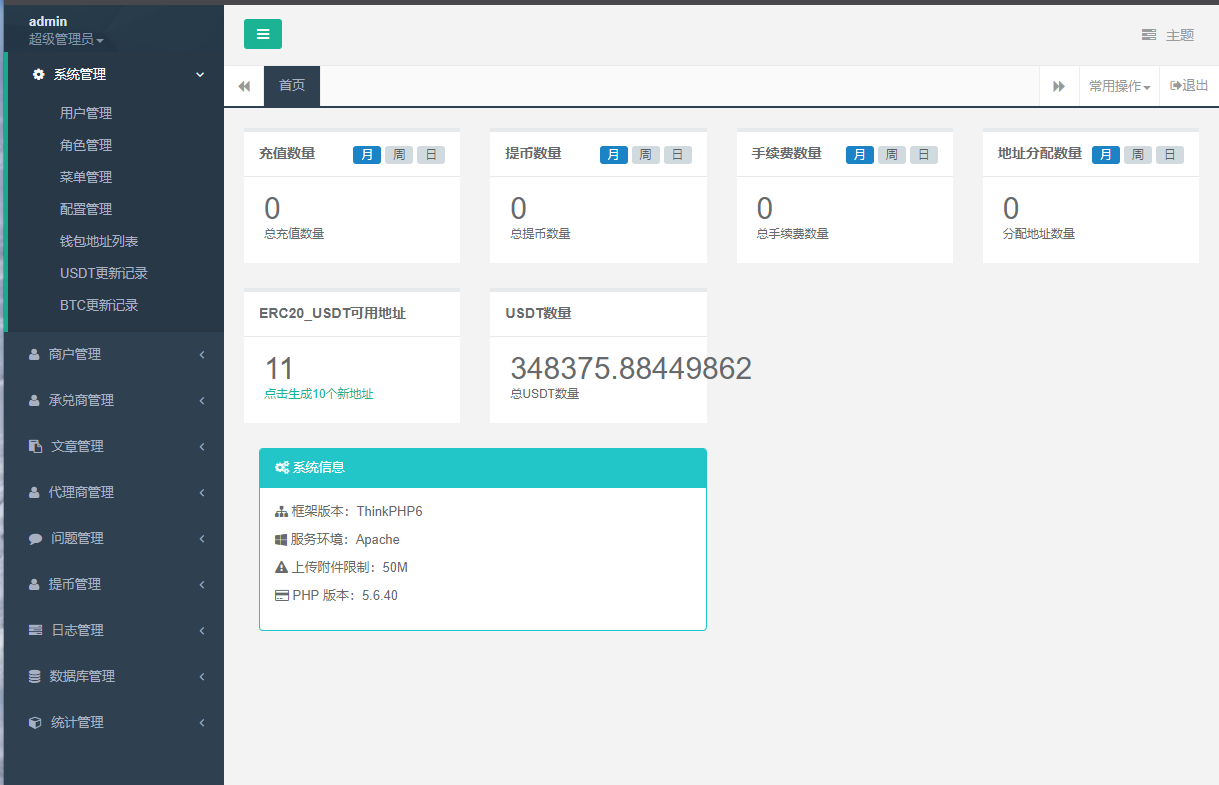Click the 退出 logout button

tap(1188, 85)
